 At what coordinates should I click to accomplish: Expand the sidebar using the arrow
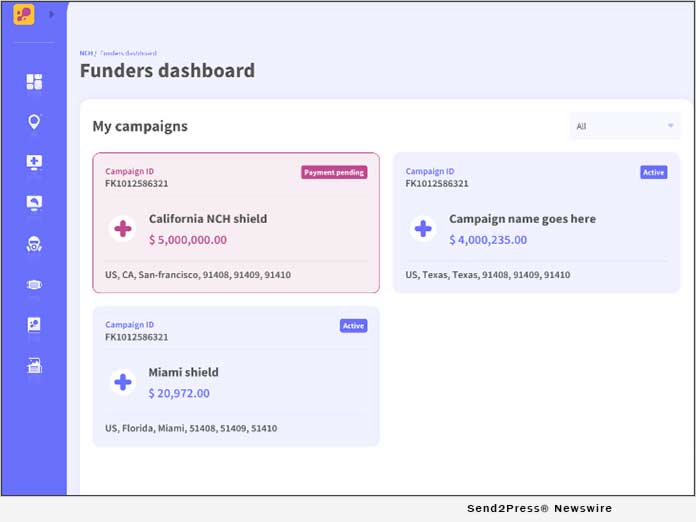tap(51, 14)
